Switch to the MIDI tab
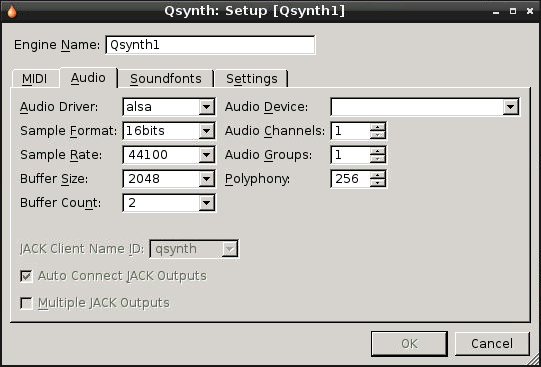This screenshot has width=541, height=367. click(x=35, y=79)
